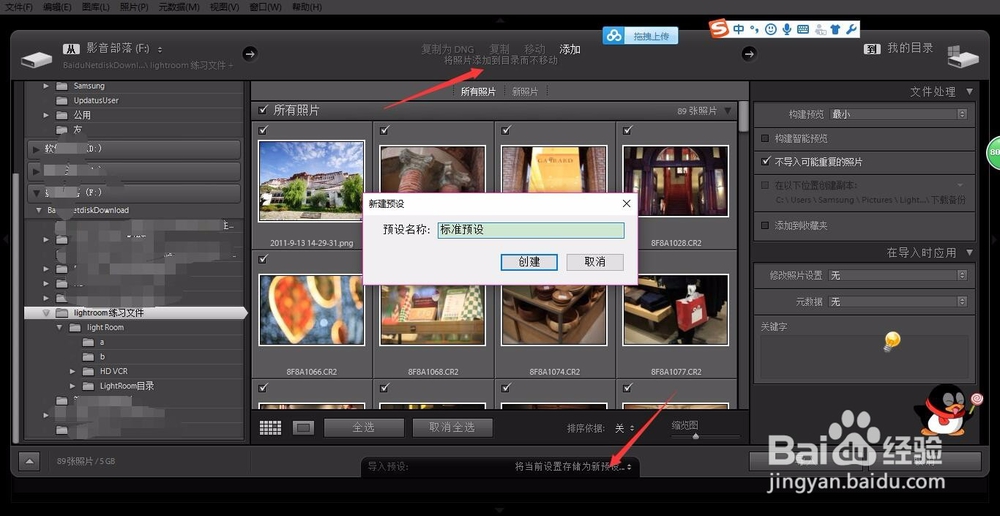Viewport: 1000px width, 516px height.
Task: Switch to 新照片 tab
Action: pyautogui.click(x=525, y=91)
